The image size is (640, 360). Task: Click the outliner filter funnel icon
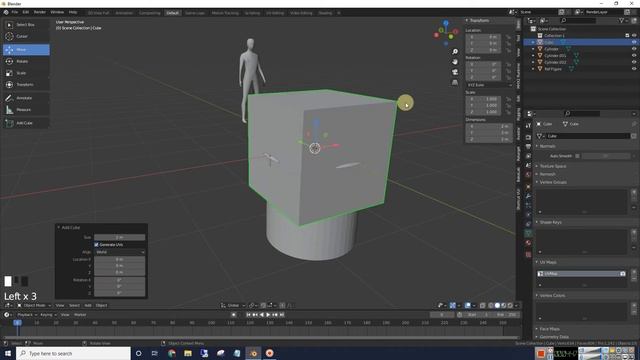coord(621,20)
